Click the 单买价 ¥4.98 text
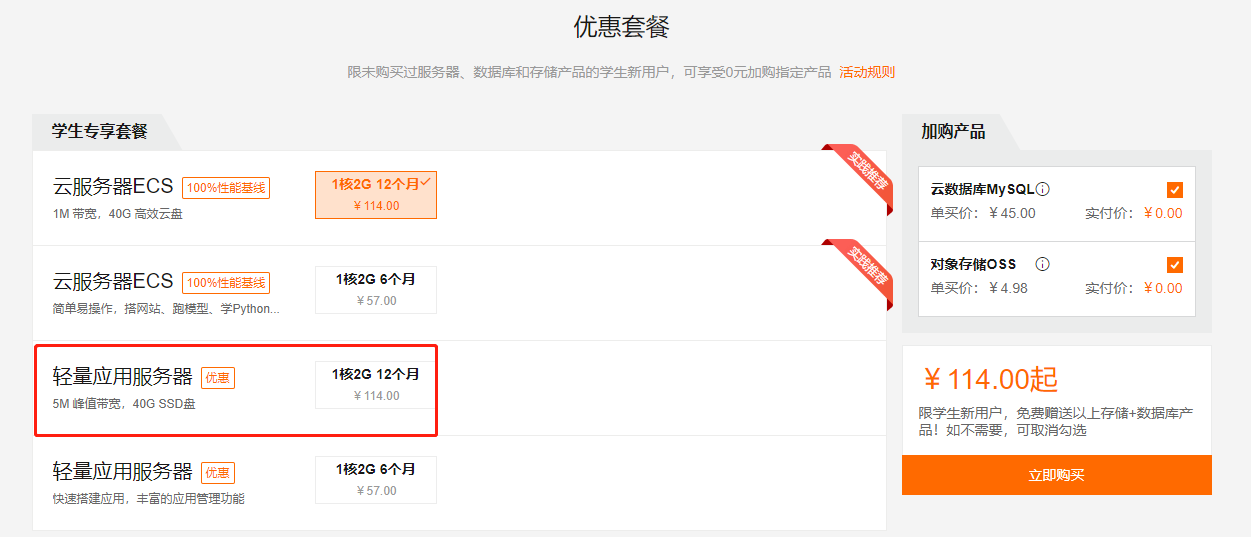The height and width of the screenshot is (537, 1251). pos(979,288)
